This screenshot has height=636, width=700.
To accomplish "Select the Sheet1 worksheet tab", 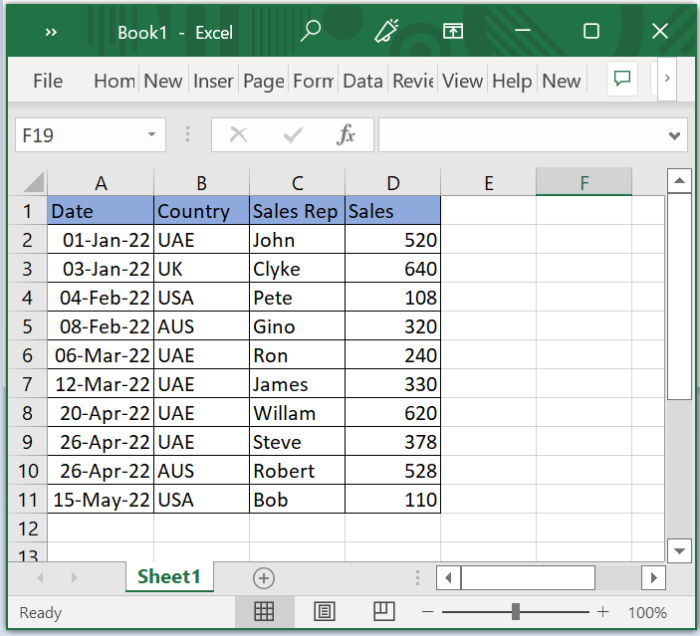I will [169, 577].
